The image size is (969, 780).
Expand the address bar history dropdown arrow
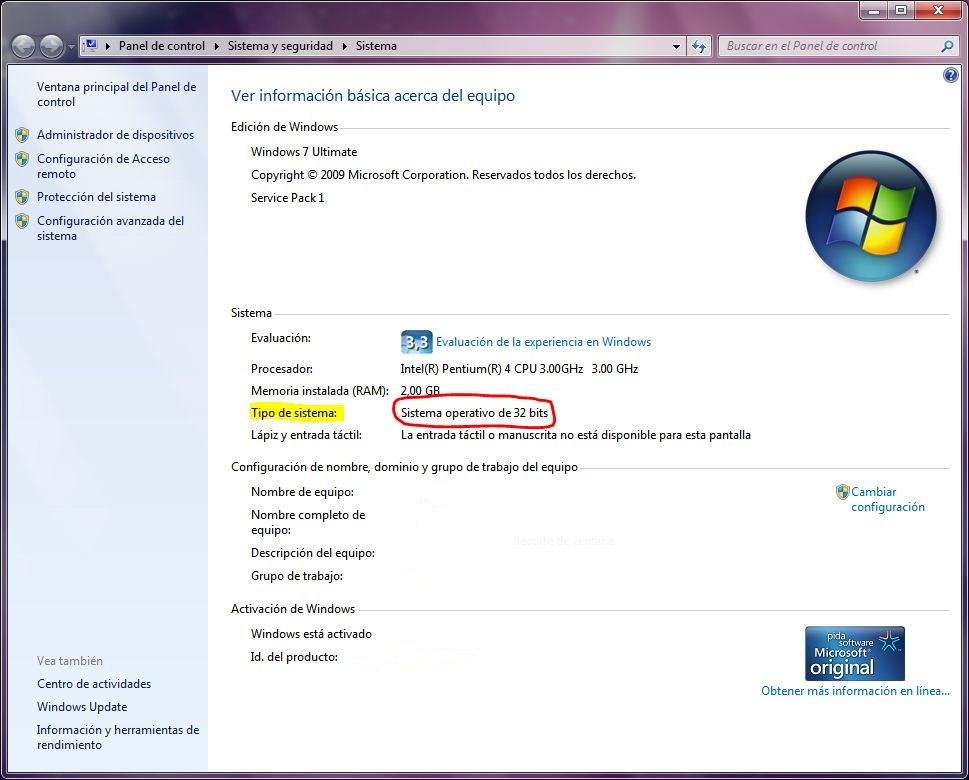point(677,46)
